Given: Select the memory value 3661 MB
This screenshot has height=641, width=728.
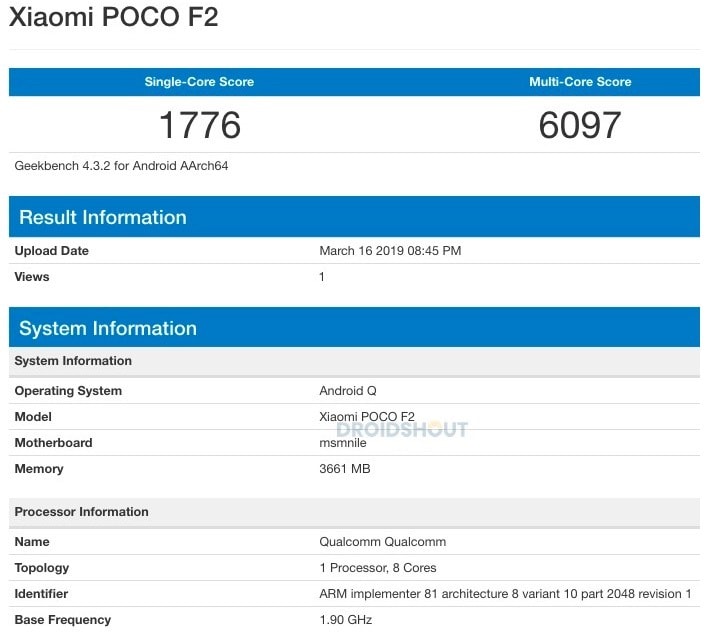Looking at the screenshot, I should click(344, 469).
